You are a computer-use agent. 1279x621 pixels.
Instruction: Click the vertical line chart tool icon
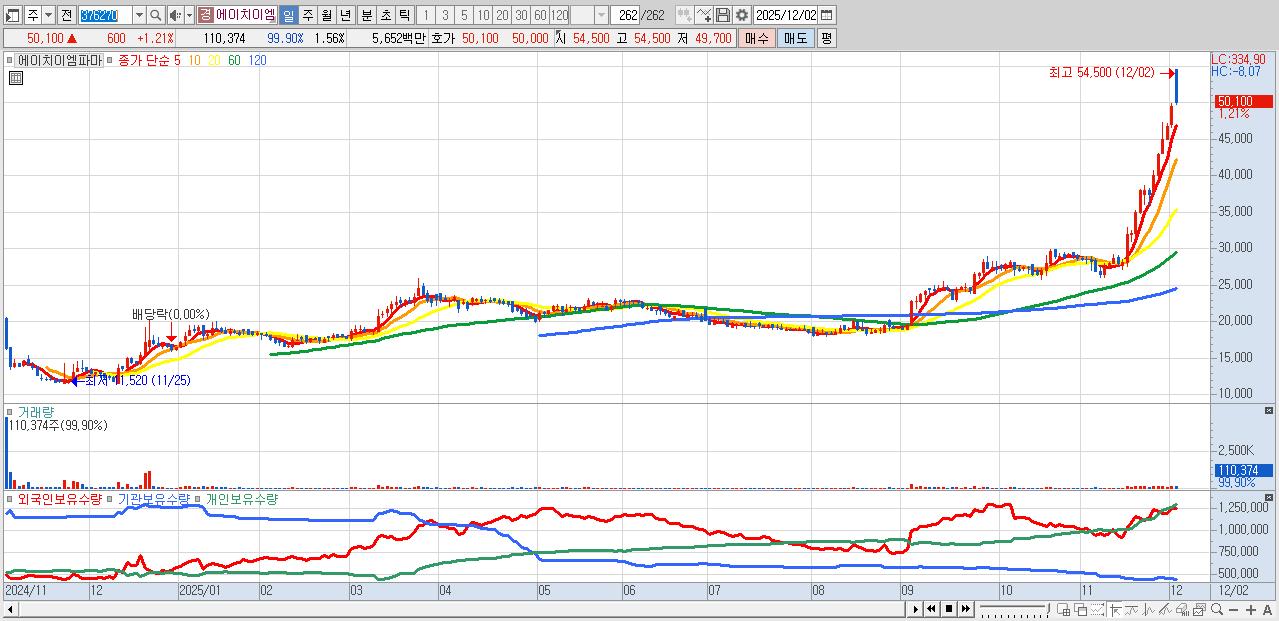(1148, 610)
